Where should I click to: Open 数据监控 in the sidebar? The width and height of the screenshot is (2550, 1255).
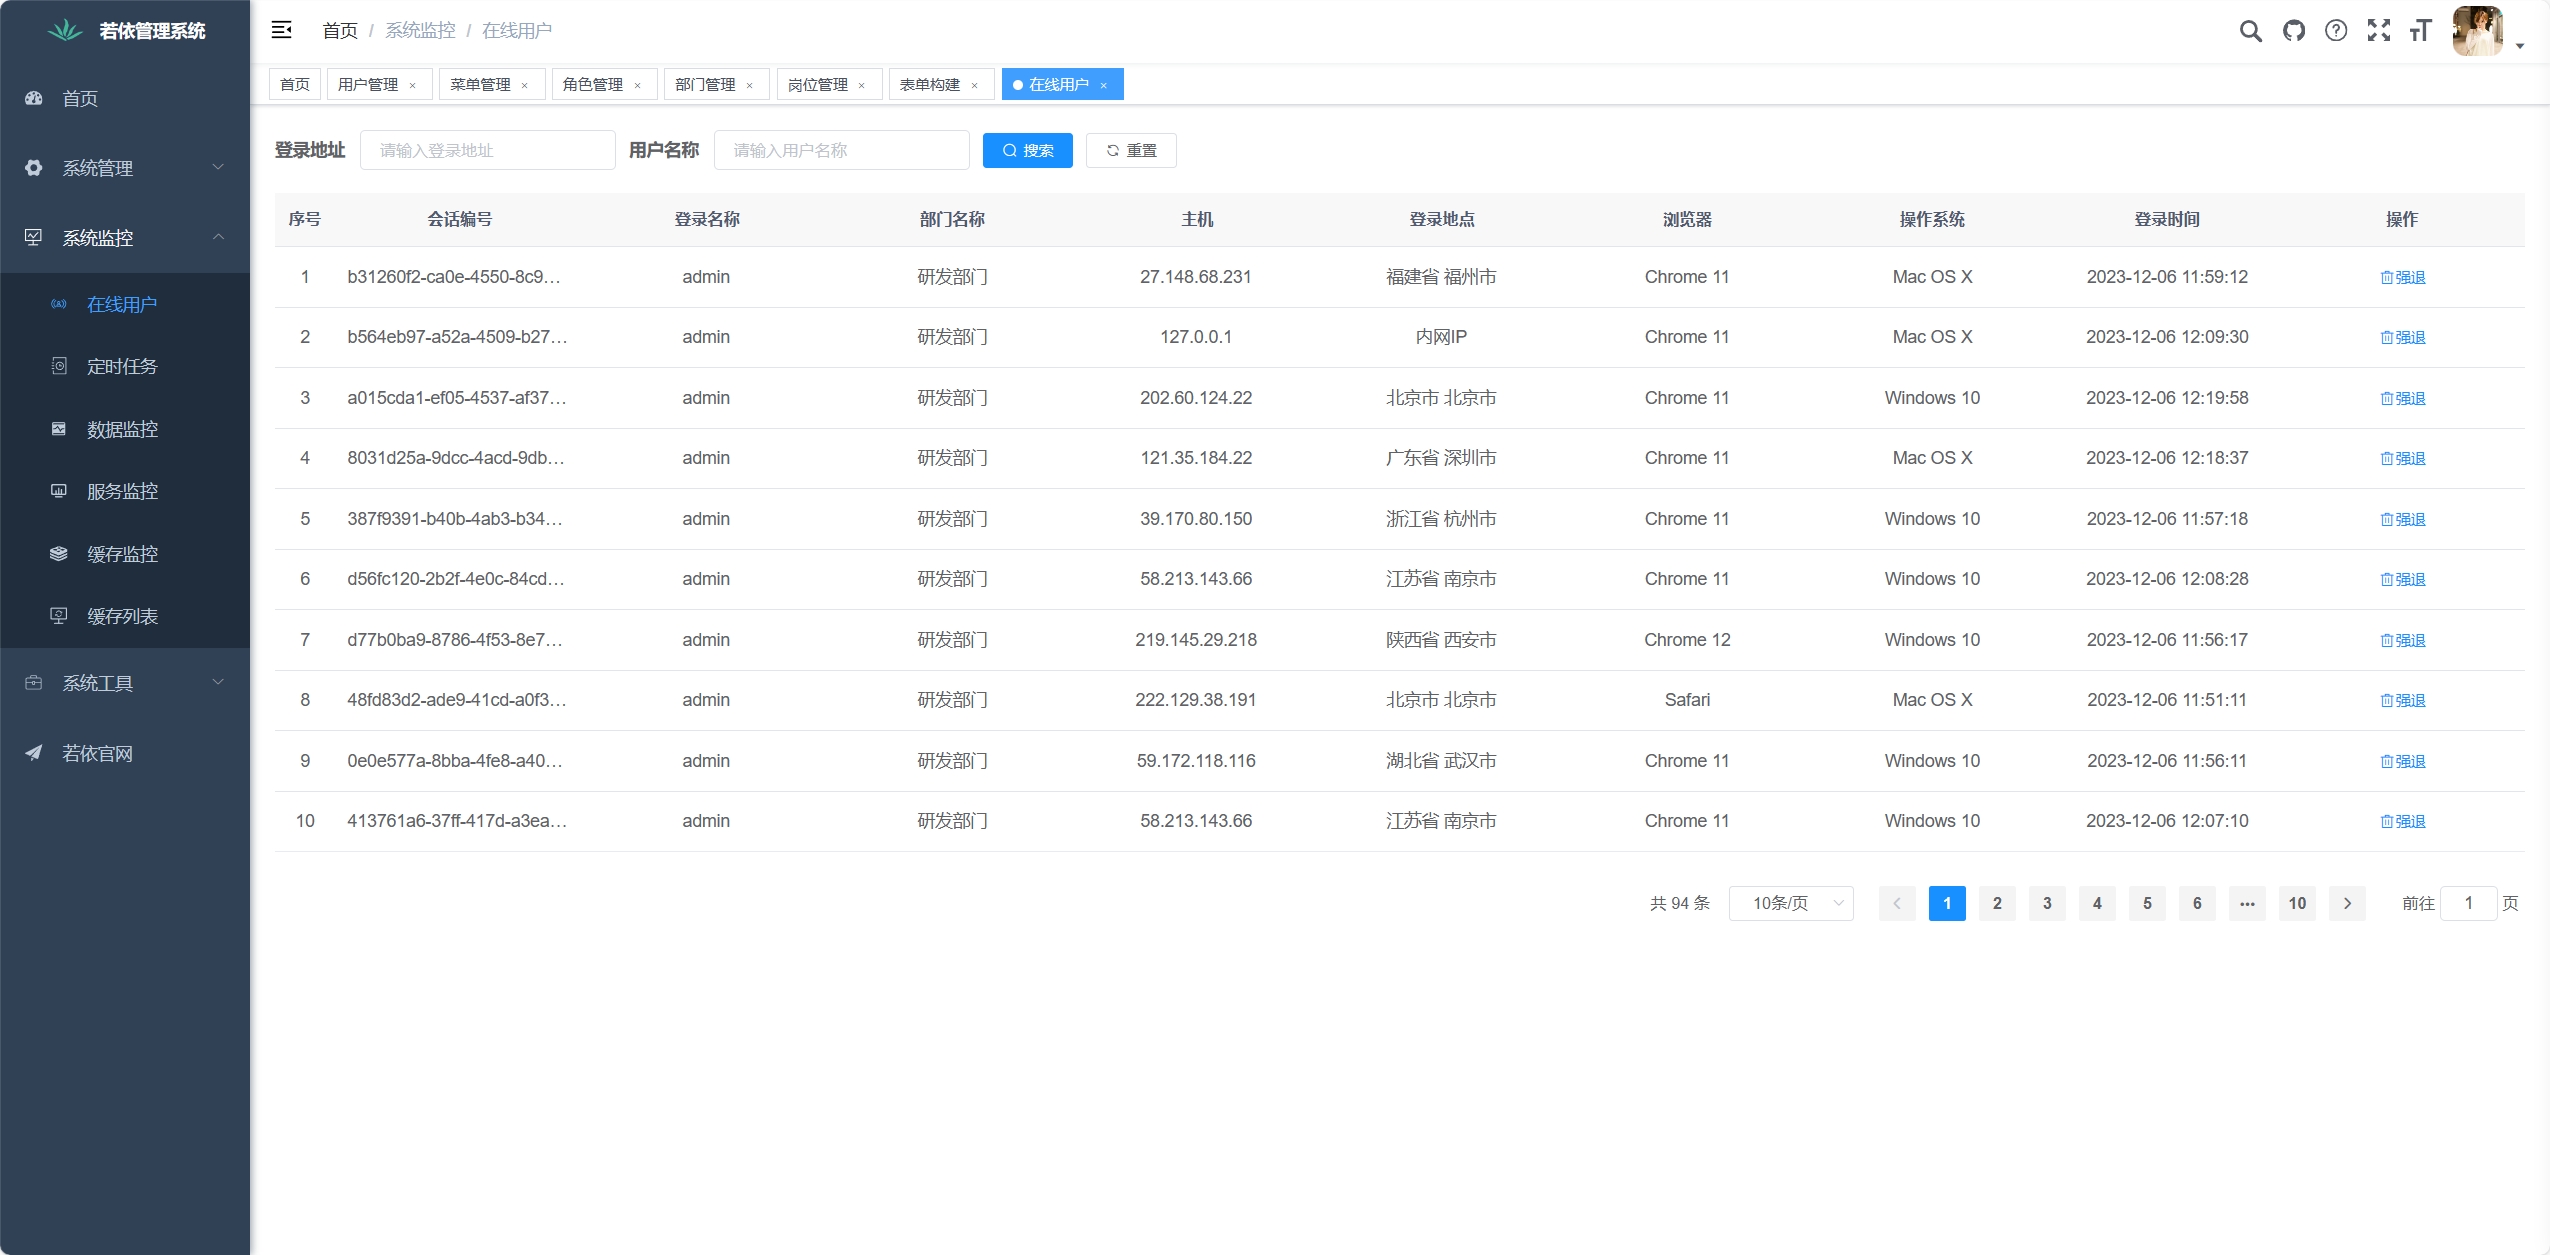(x=125, y=429)
